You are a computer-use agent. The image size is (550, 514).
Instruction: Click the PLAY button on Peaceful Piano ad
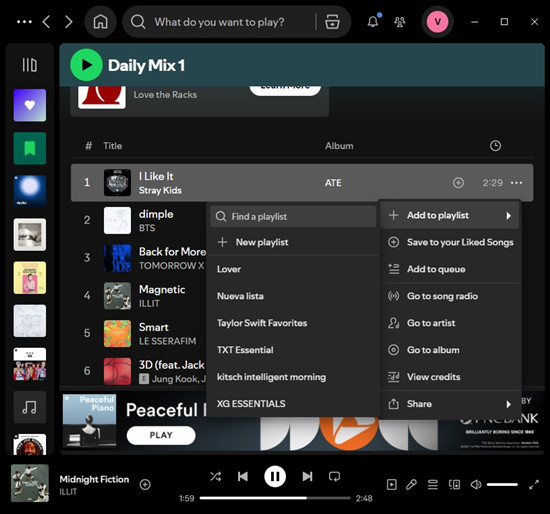161,435
